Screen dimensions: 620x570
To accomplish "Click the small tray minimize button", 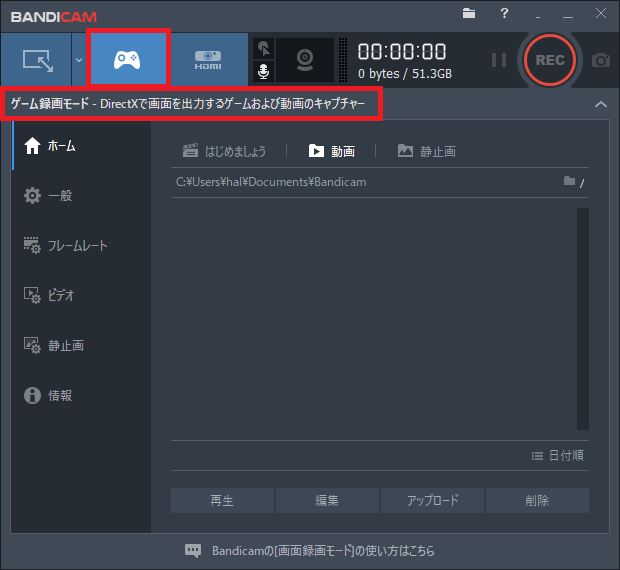I will pyautogui.click(x=538, y=17).
